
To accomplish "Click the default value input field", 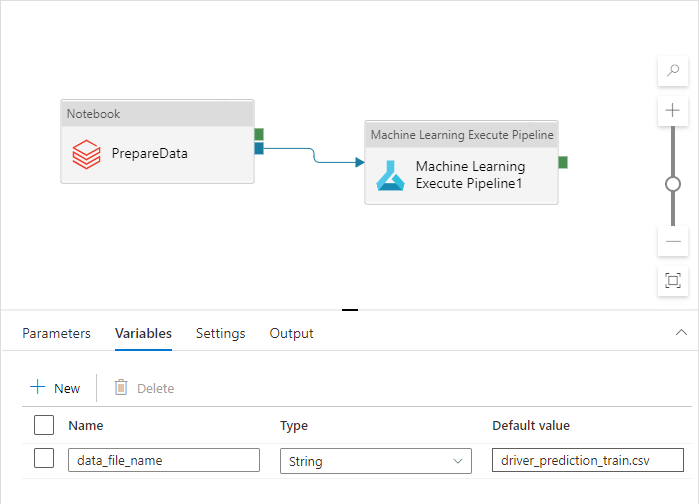I will coord(587,460).
